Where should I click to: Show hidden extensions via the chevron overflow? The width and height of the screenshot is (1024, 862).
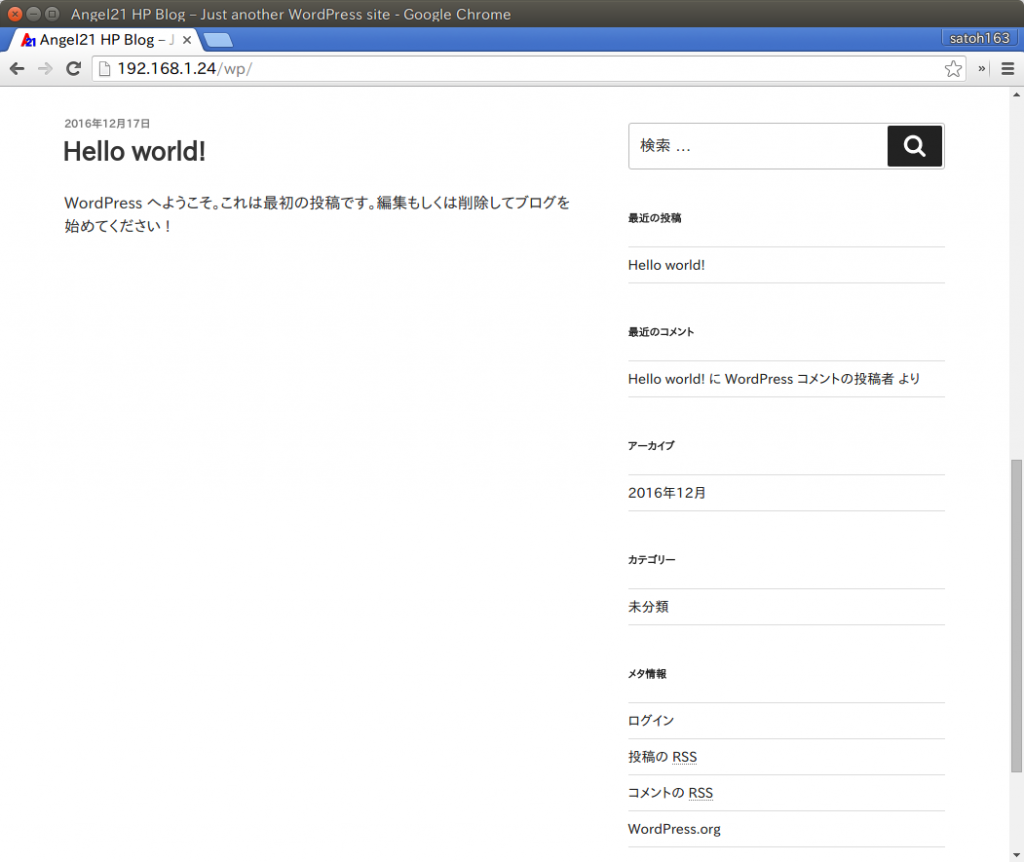coord(982,69)
